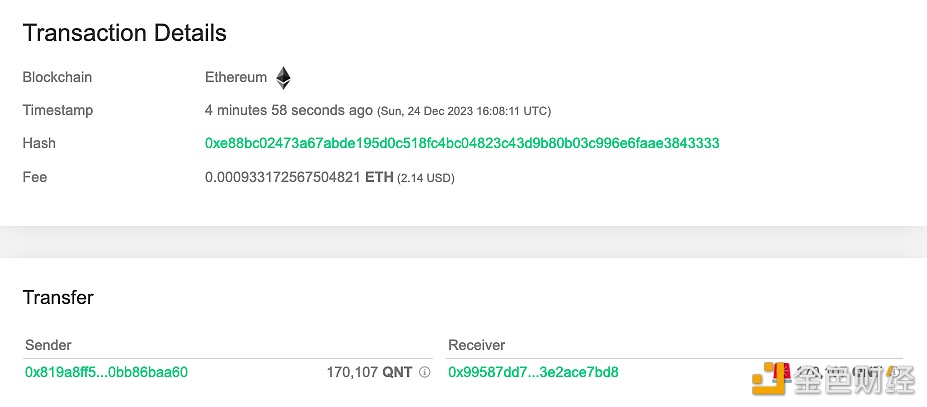Click the Timestamp field label

[58, 110]
